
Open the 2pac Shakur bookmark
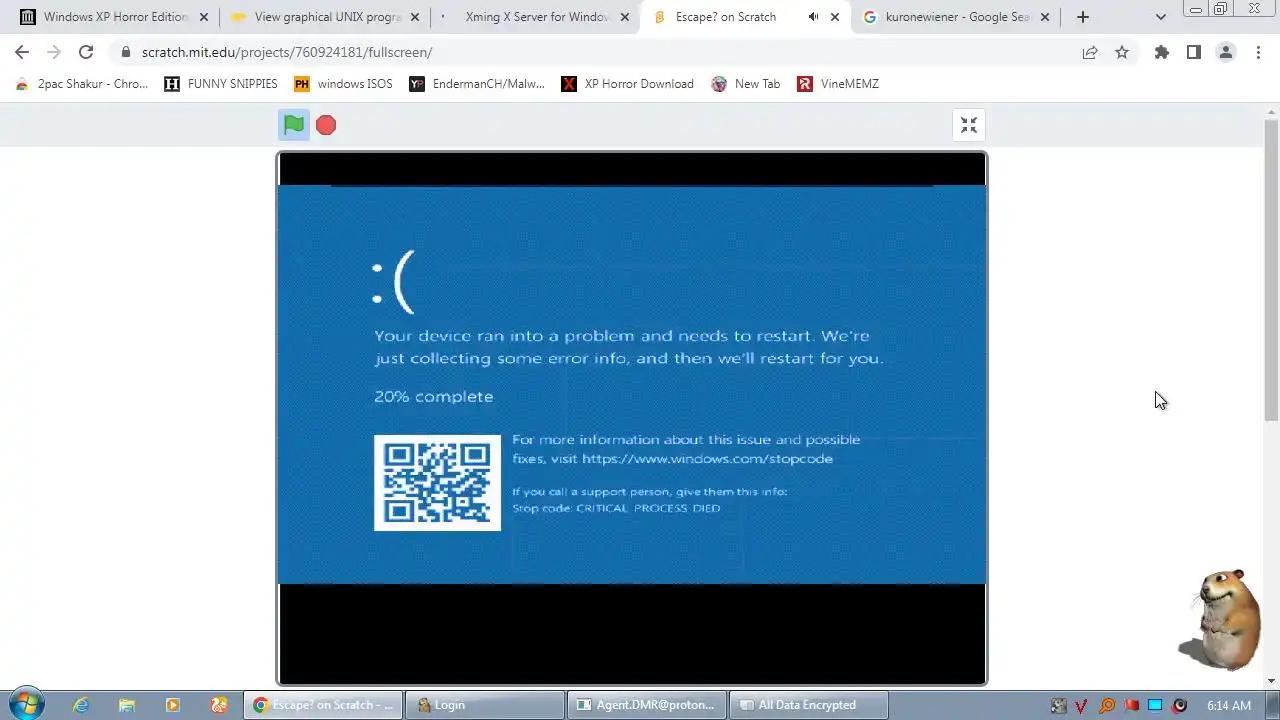[82, 84]
